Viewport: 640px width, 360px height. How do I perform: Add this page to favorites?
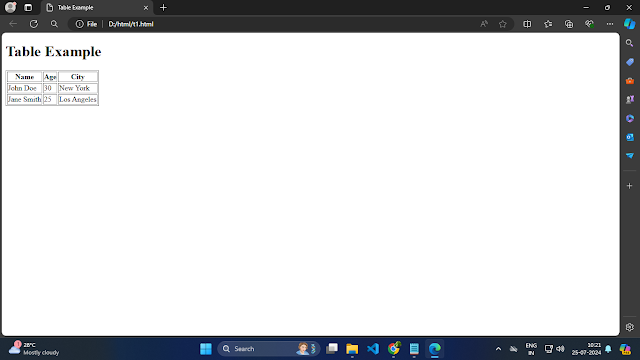(502, 24)
